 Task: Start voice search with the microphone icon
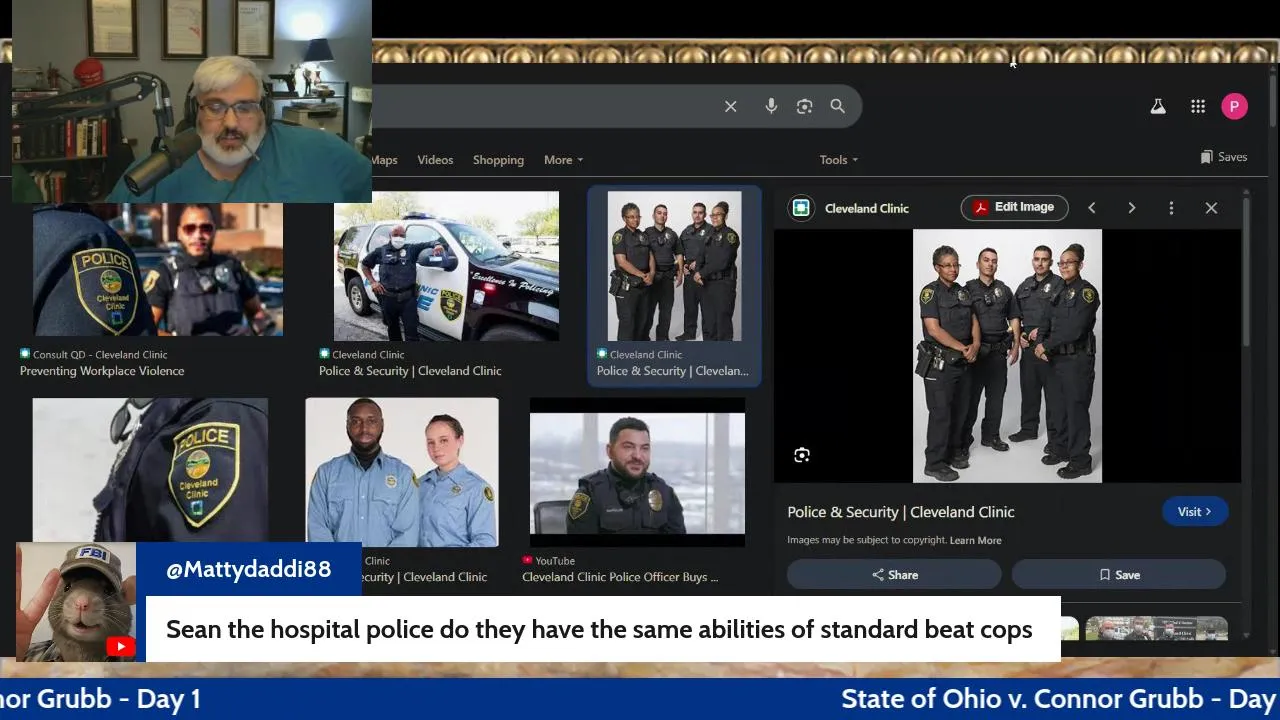click(771, 106)
